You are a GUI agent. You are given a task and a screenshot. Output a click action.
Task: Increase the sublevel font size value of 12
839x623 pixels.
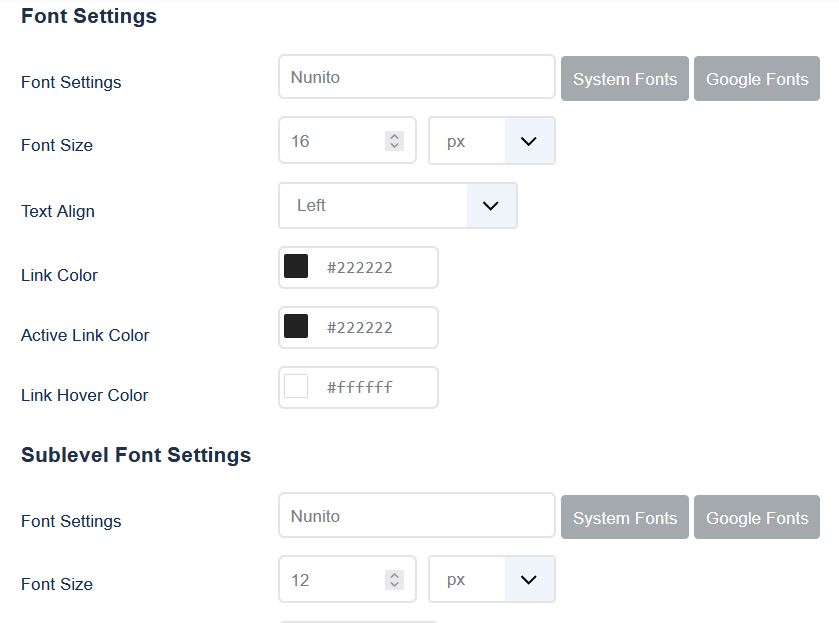pos(394,575)
